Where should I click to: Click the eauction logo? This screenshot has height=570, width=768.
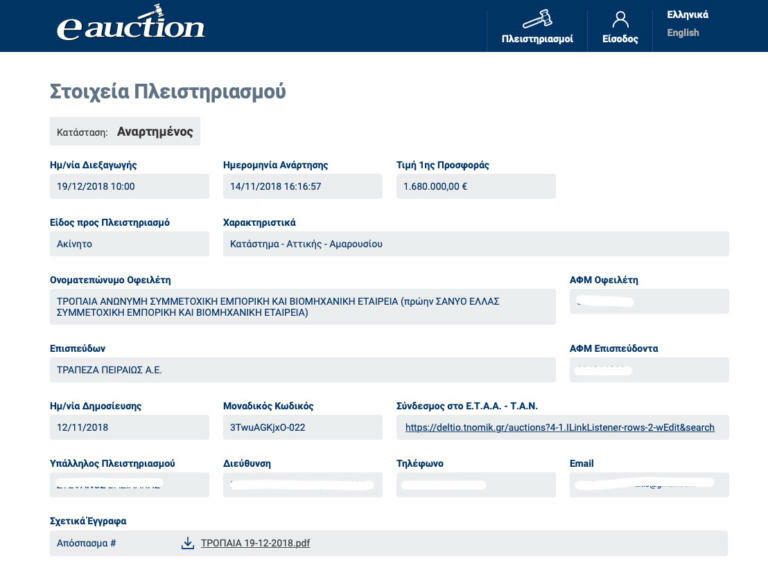tap(130, 24)
